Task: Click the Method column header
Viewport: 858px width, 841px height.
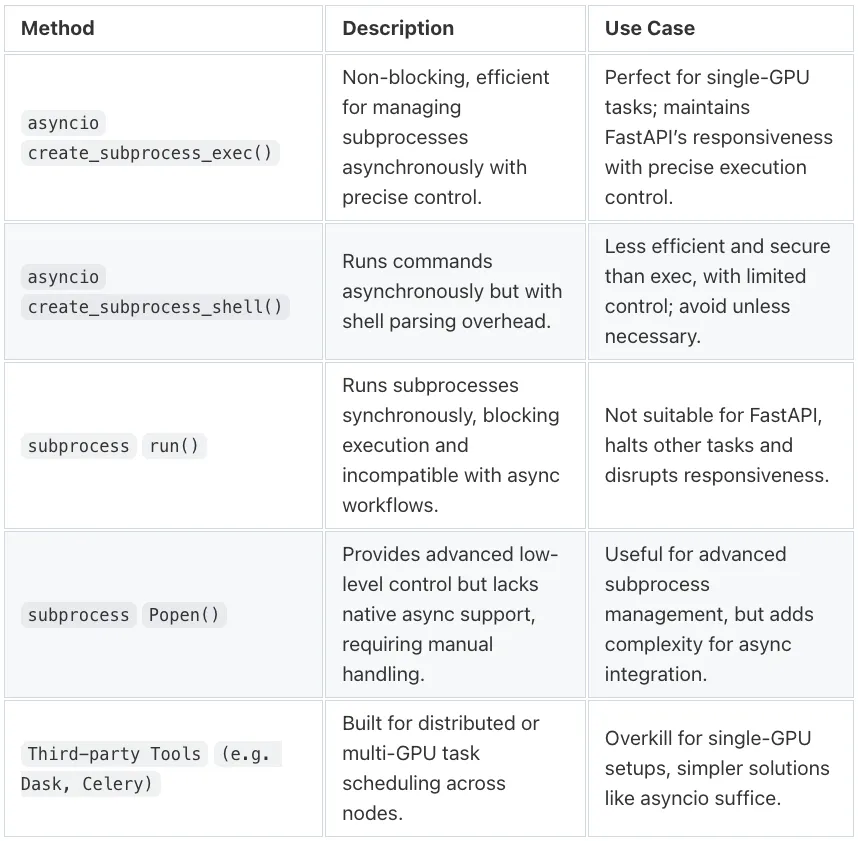Action: click(57, 28)
